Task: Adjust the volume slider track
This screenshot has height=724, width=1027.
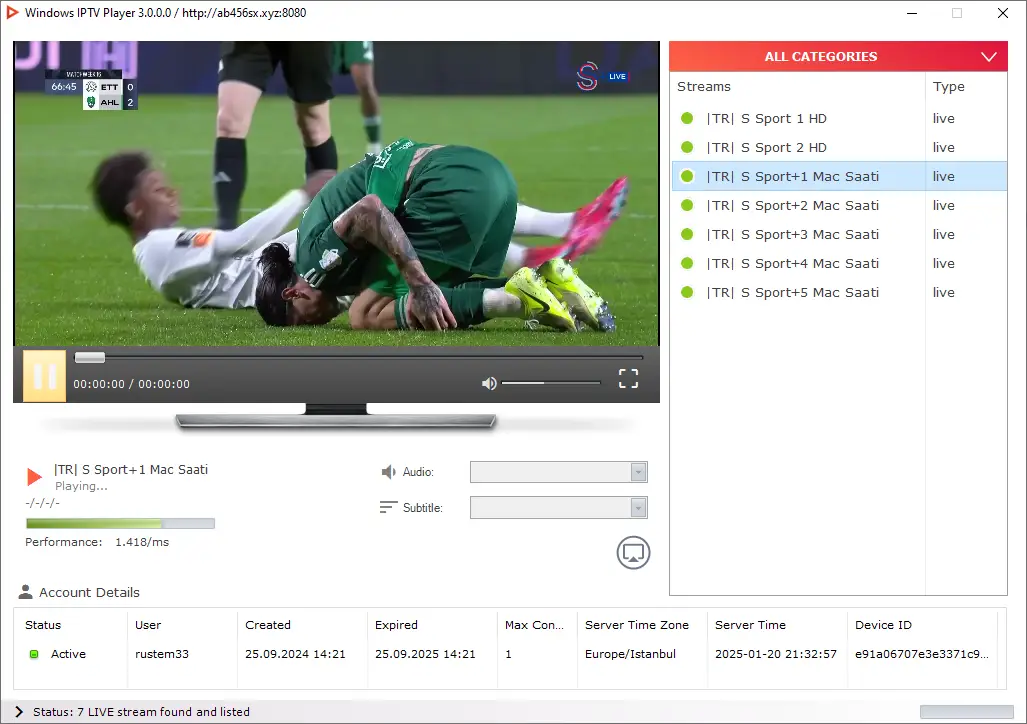Action: pos(551,383)
